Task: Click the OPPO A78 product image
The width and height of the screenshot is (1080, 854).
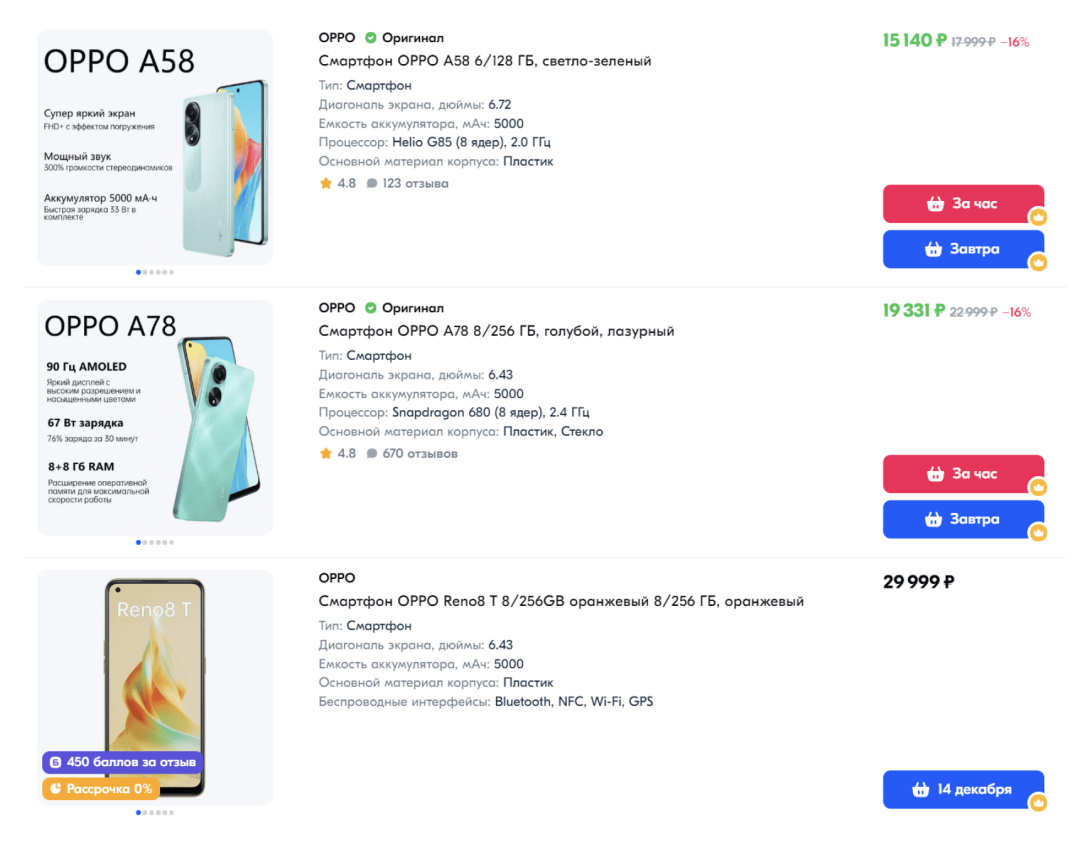Action: [x=155, y=417]
